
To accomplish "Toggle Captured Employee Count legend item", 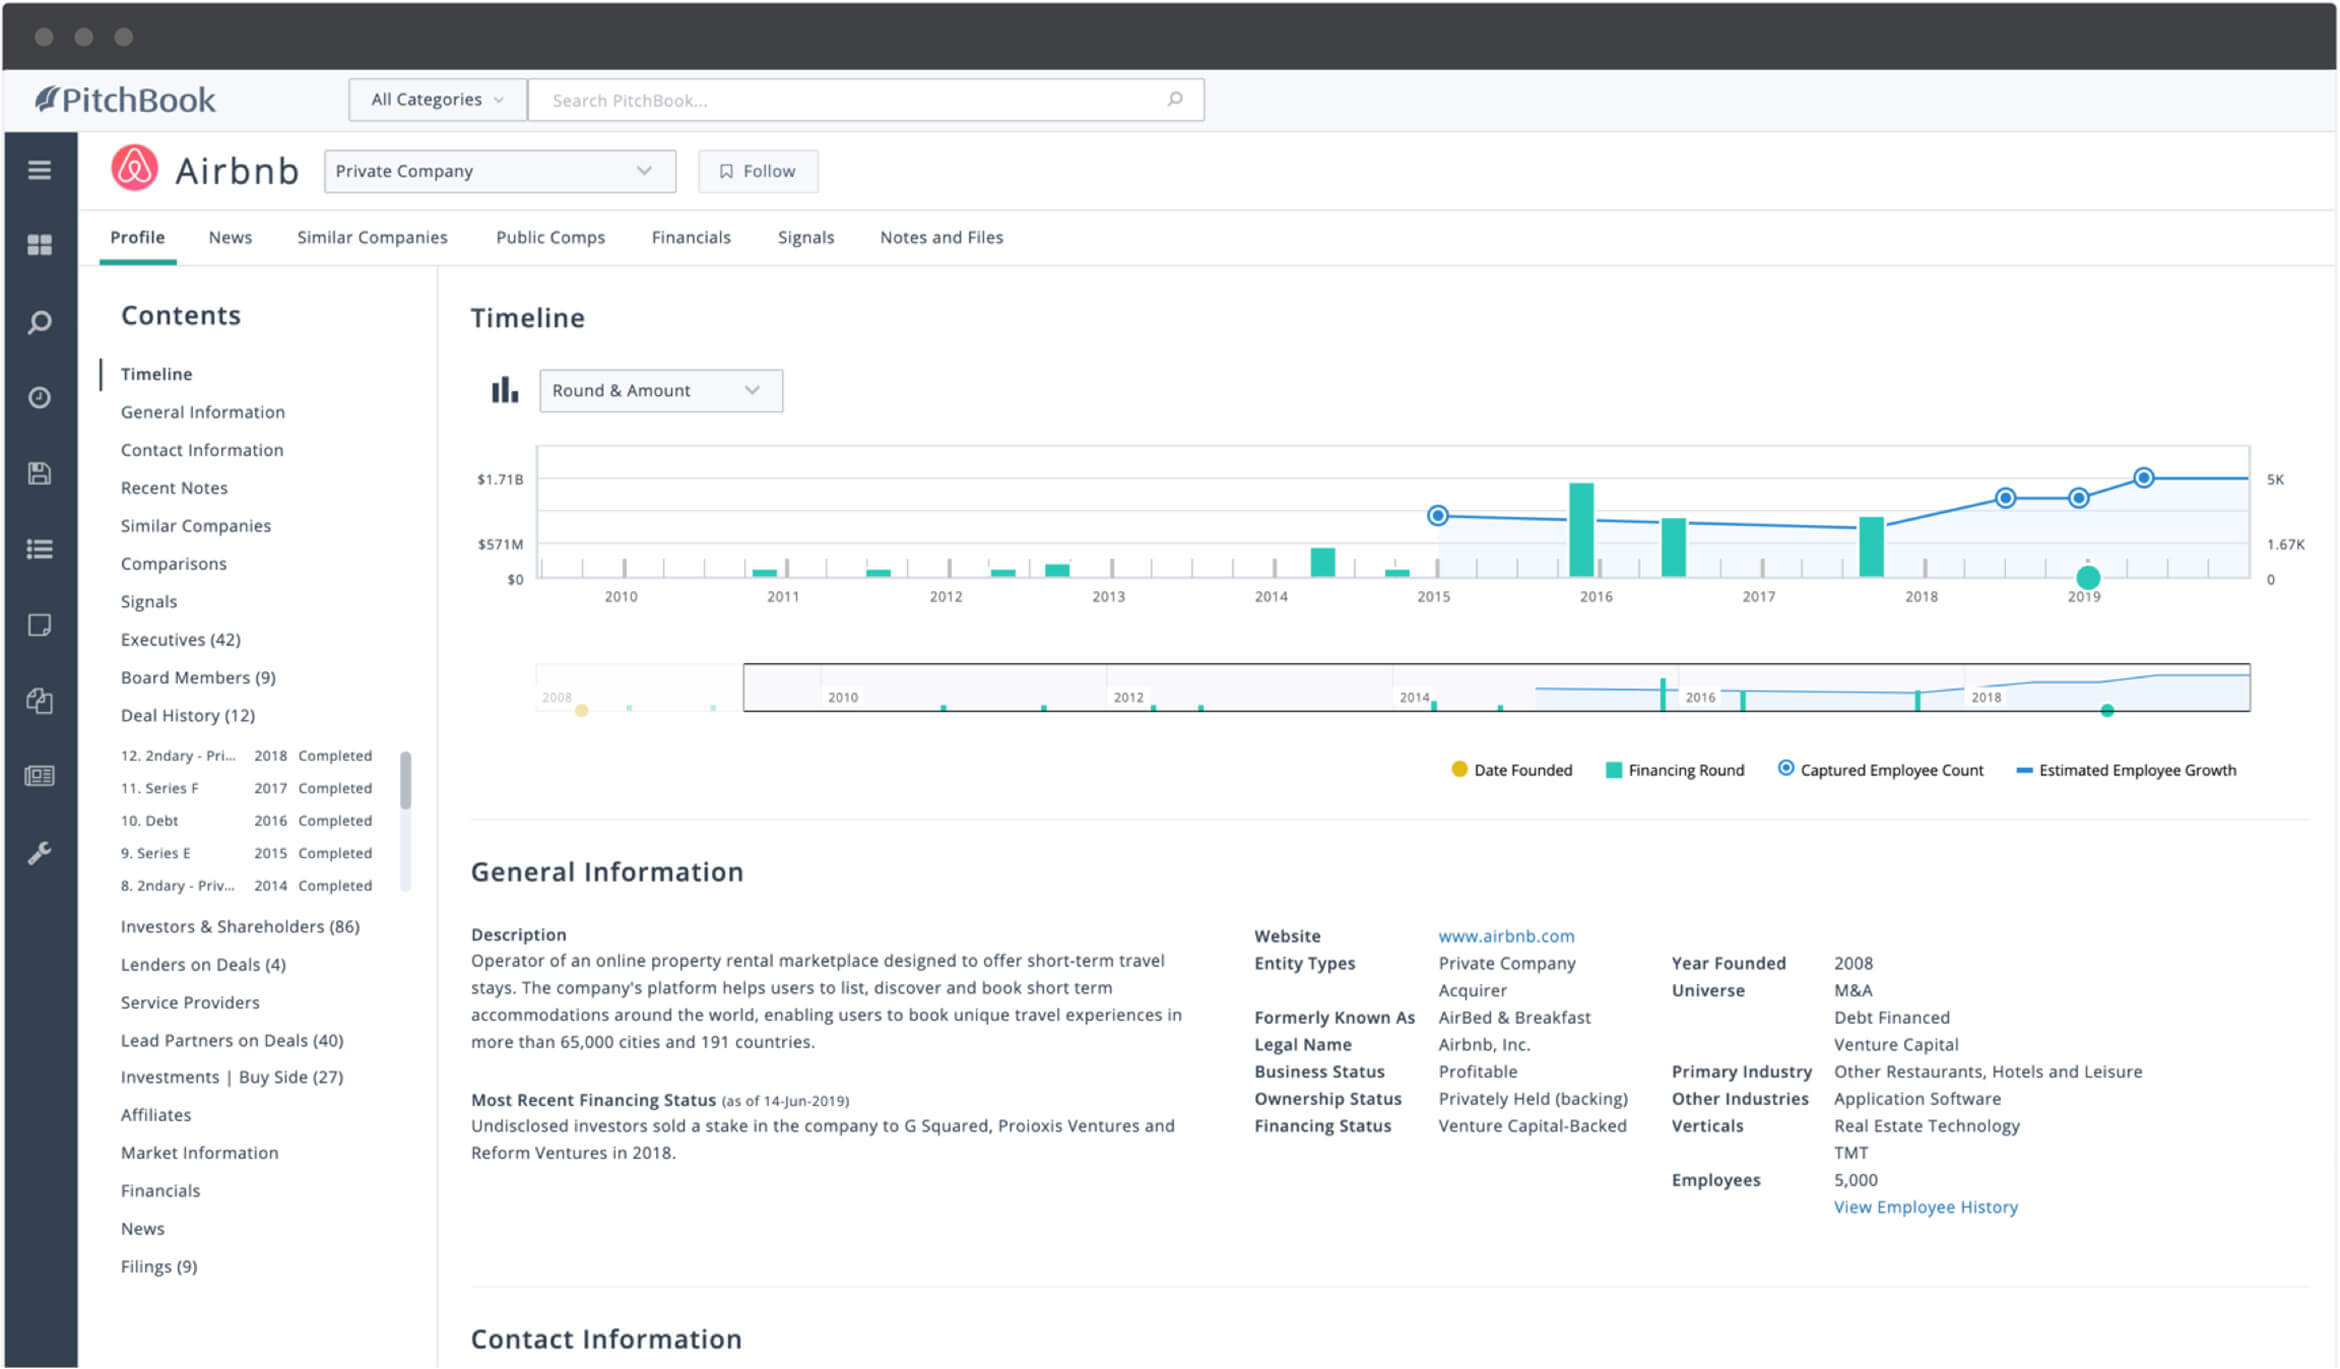I will pos(1880,770).
